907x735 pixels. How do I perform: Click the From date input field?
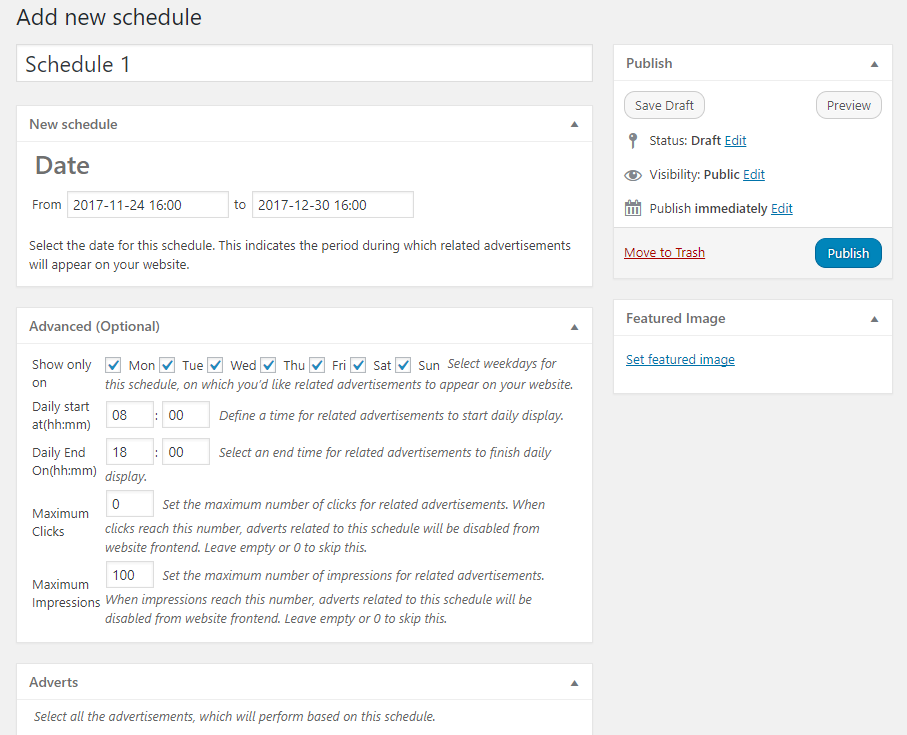tap(148, 205)
